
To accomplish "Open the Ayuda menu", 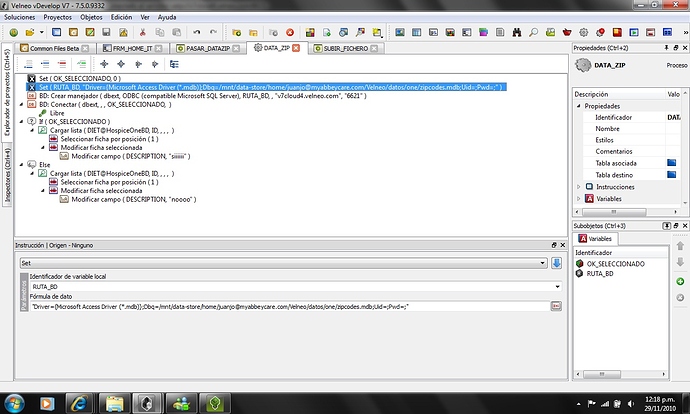I will click(167, 17).
